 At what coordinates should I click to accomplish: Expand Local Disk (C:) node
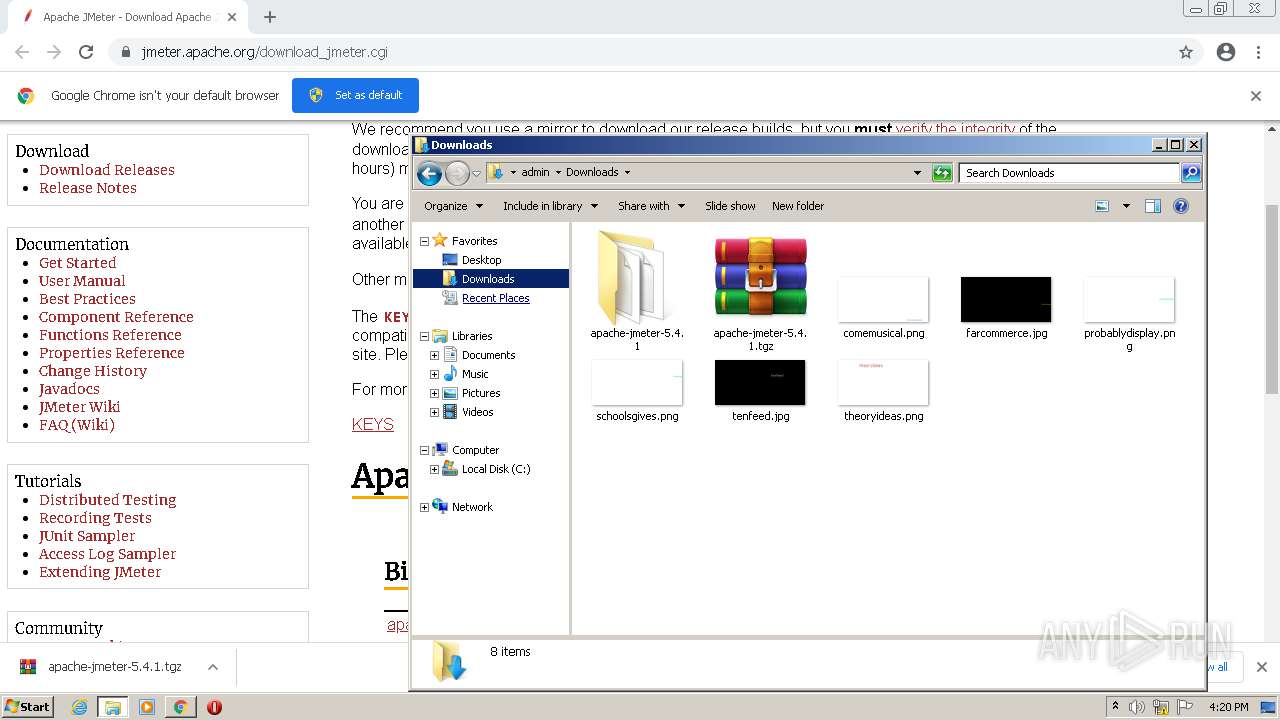(x=434, y=469)
